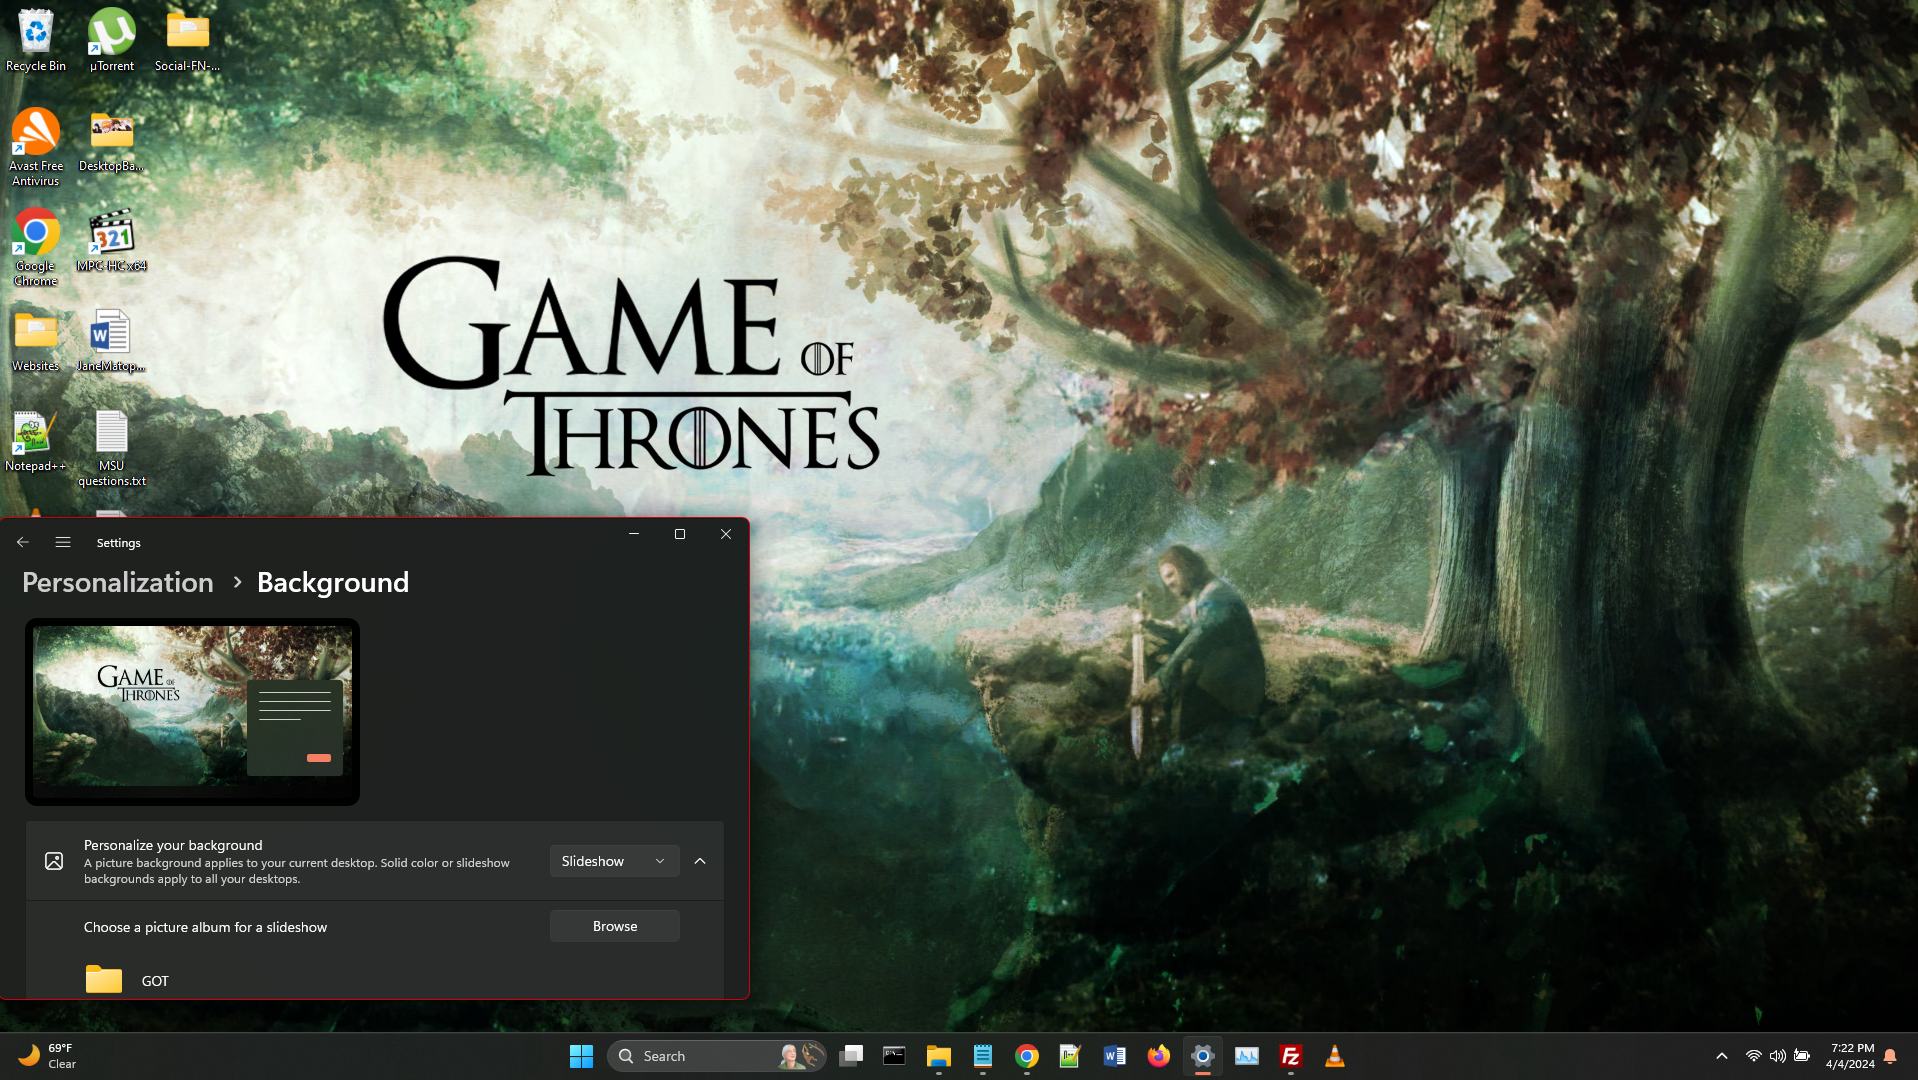The height and width of the screenshot is (1080, 1918).
Task: Select the µTorrent desktop shortcut
Action: point(111,40)
